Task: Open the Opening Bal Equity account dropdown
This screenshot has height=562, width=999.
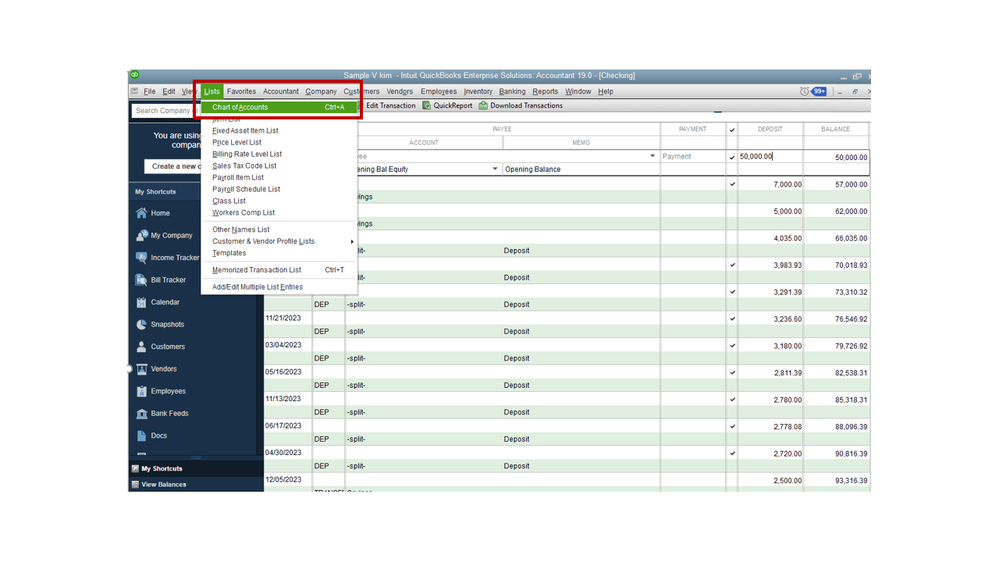Action: 494,170
